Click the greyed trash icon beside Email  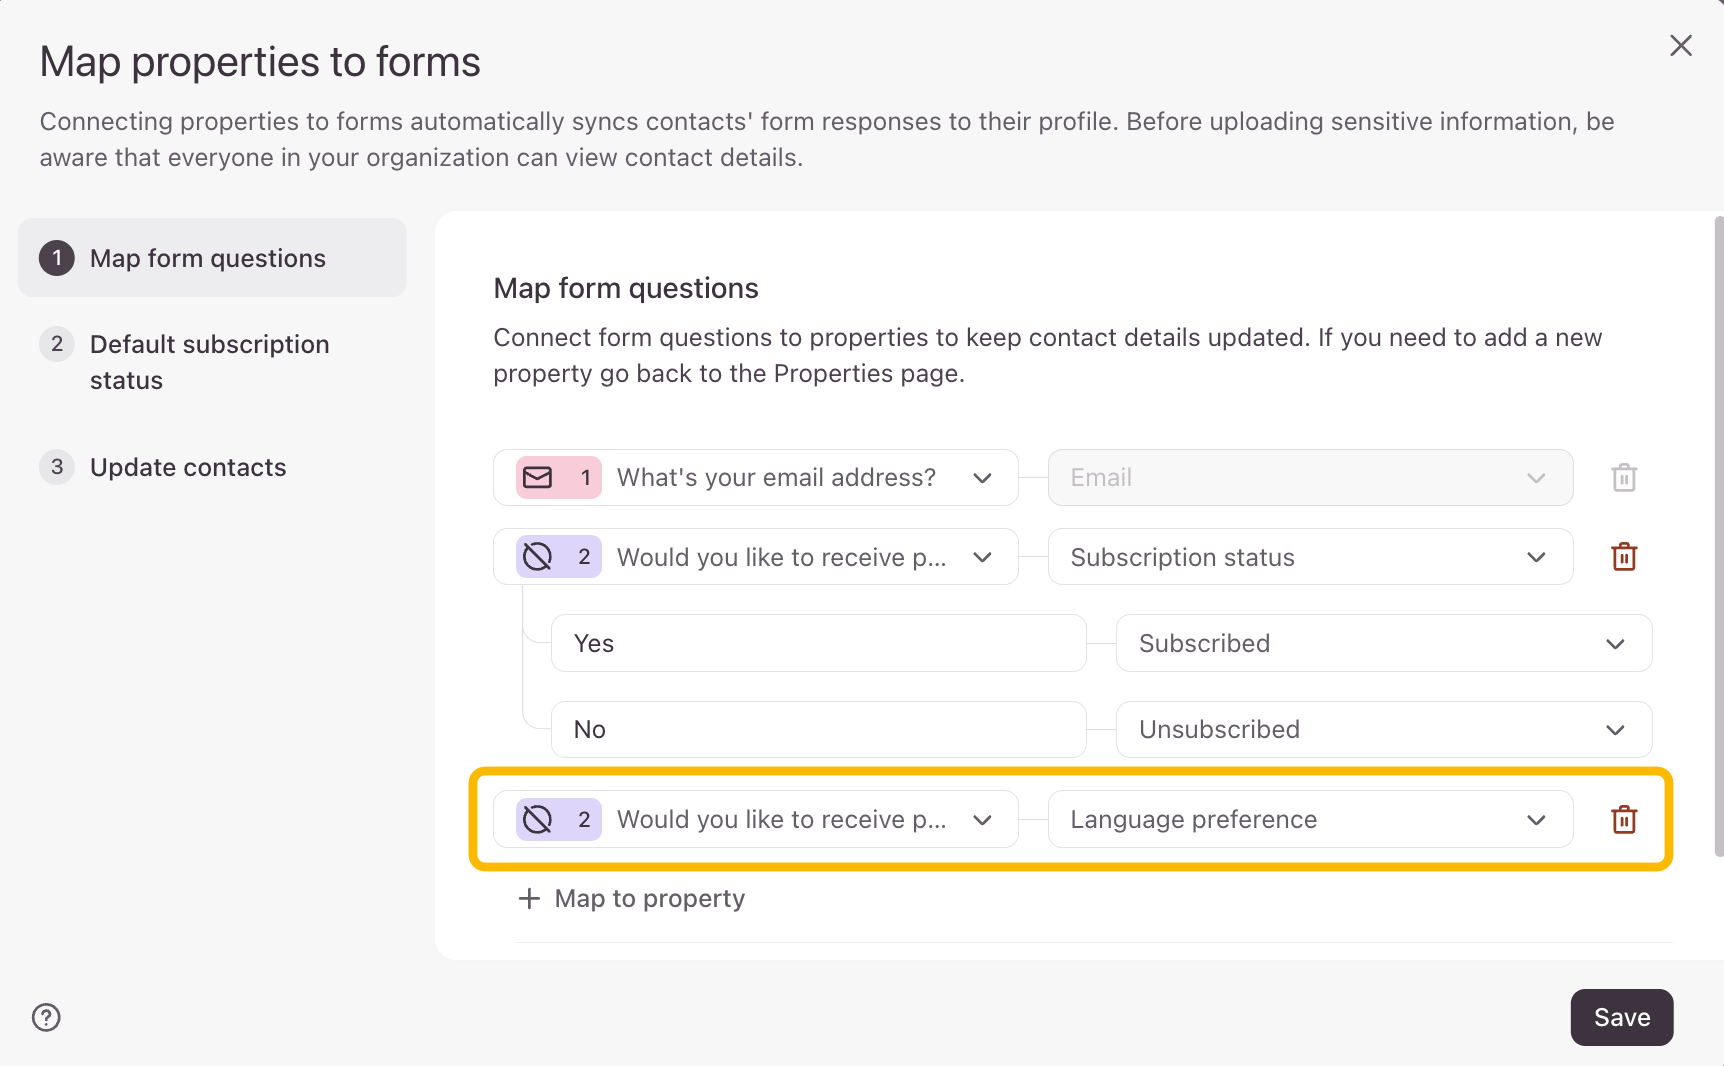coord(1624,478)
